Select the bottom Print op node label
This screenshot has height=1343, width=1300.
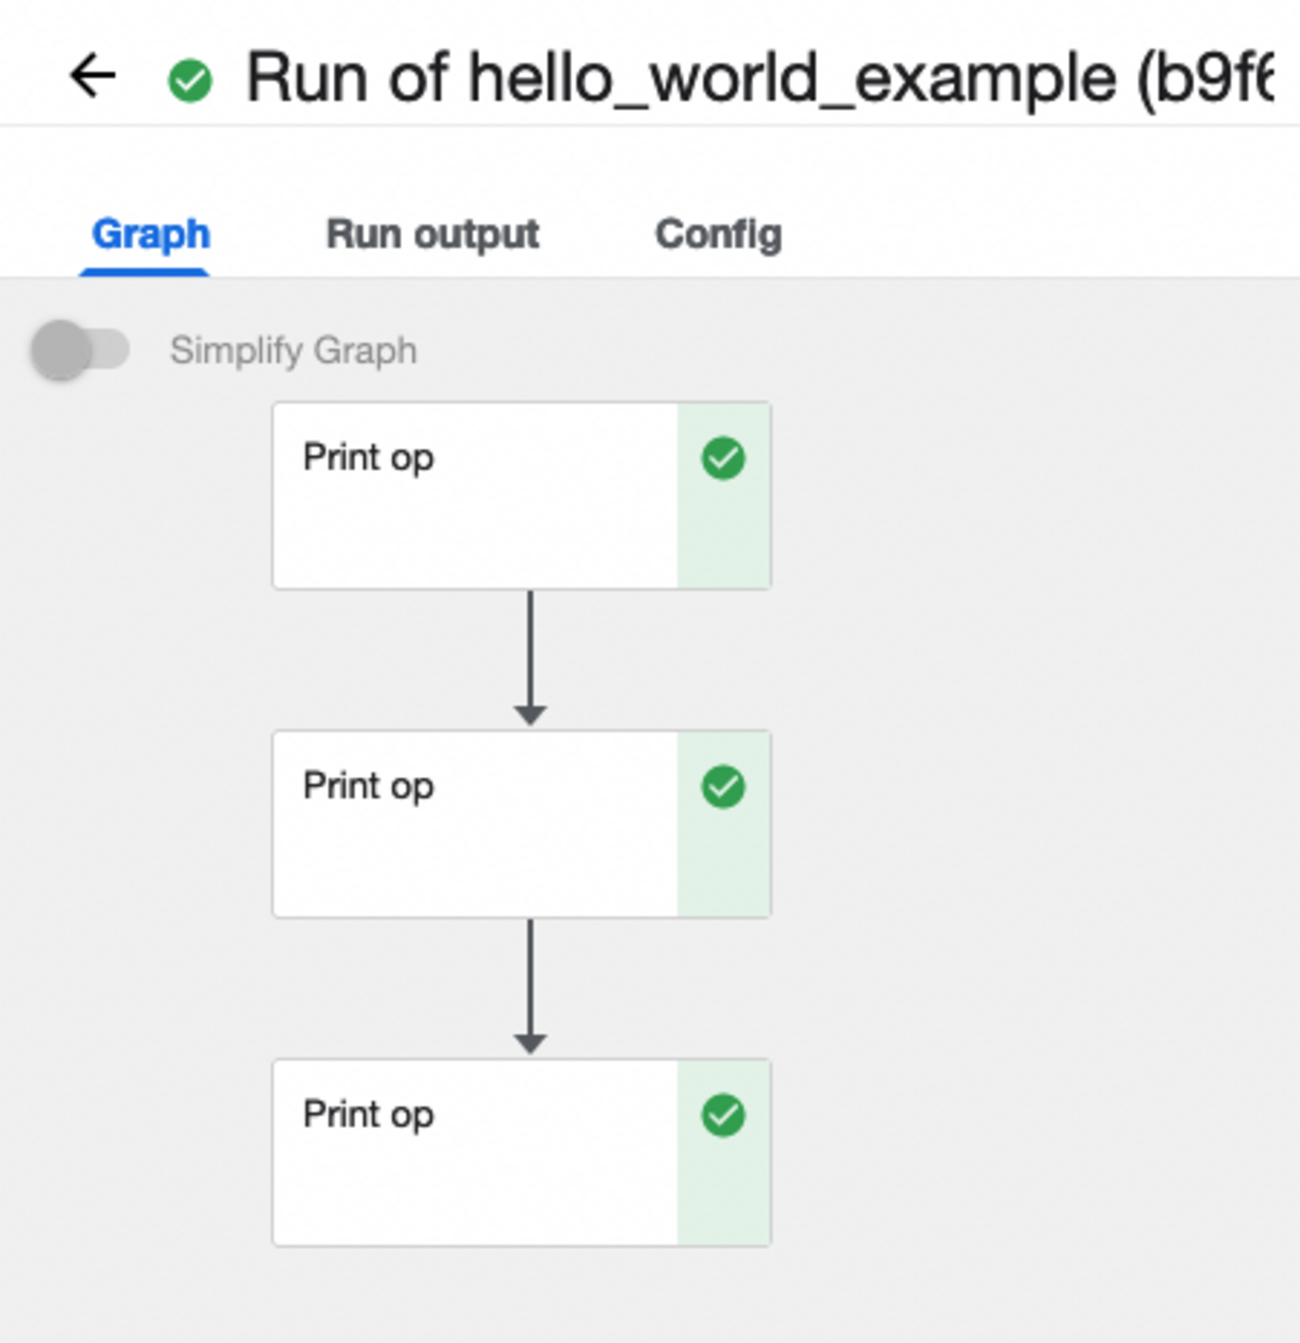(368, 1114)
